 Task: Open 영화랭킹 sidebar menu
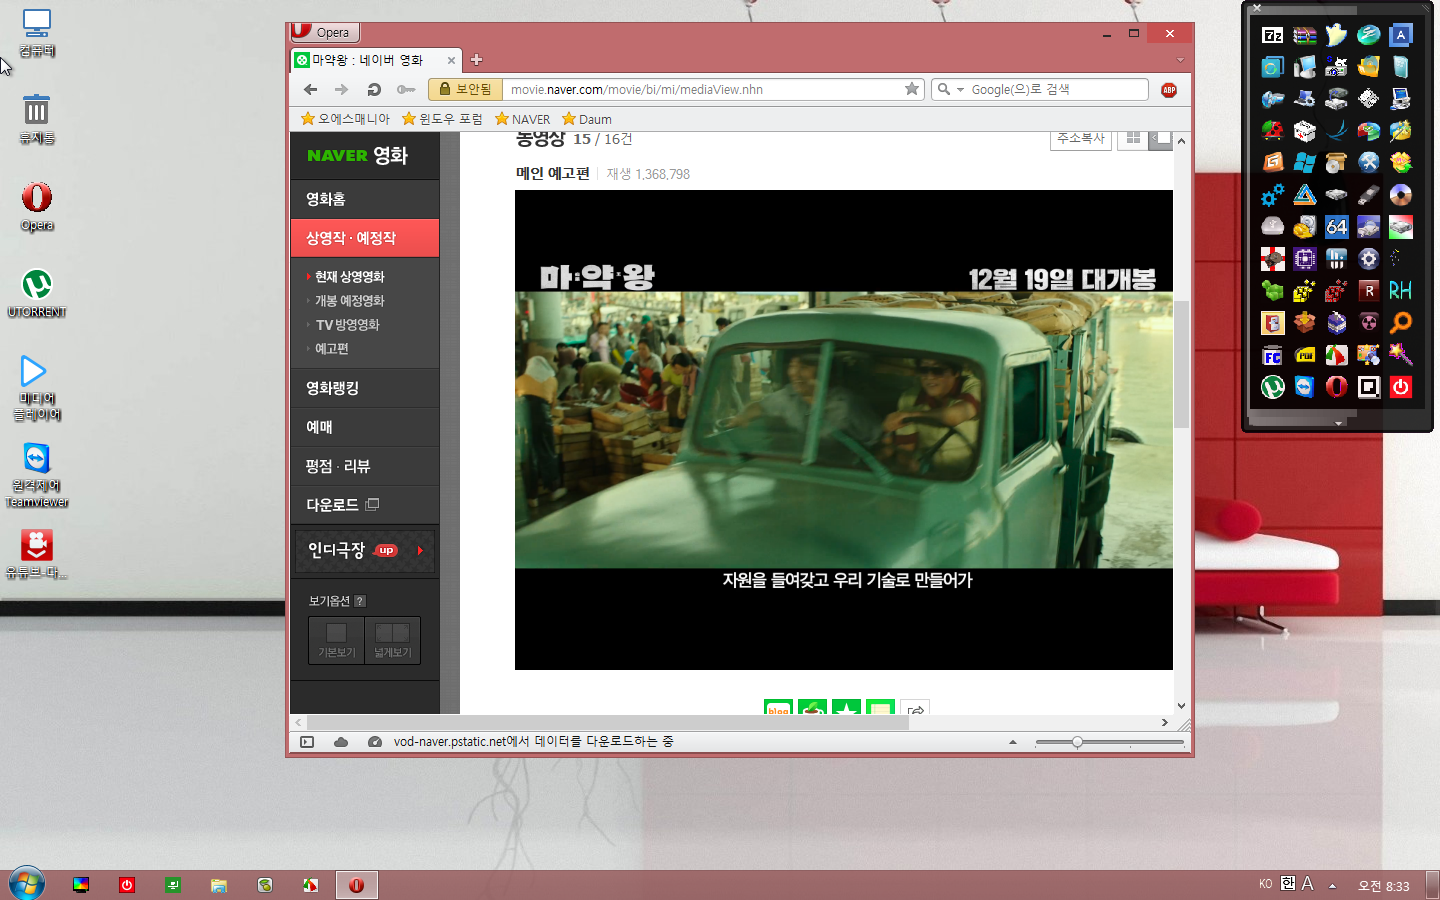(x=365, y=388)
